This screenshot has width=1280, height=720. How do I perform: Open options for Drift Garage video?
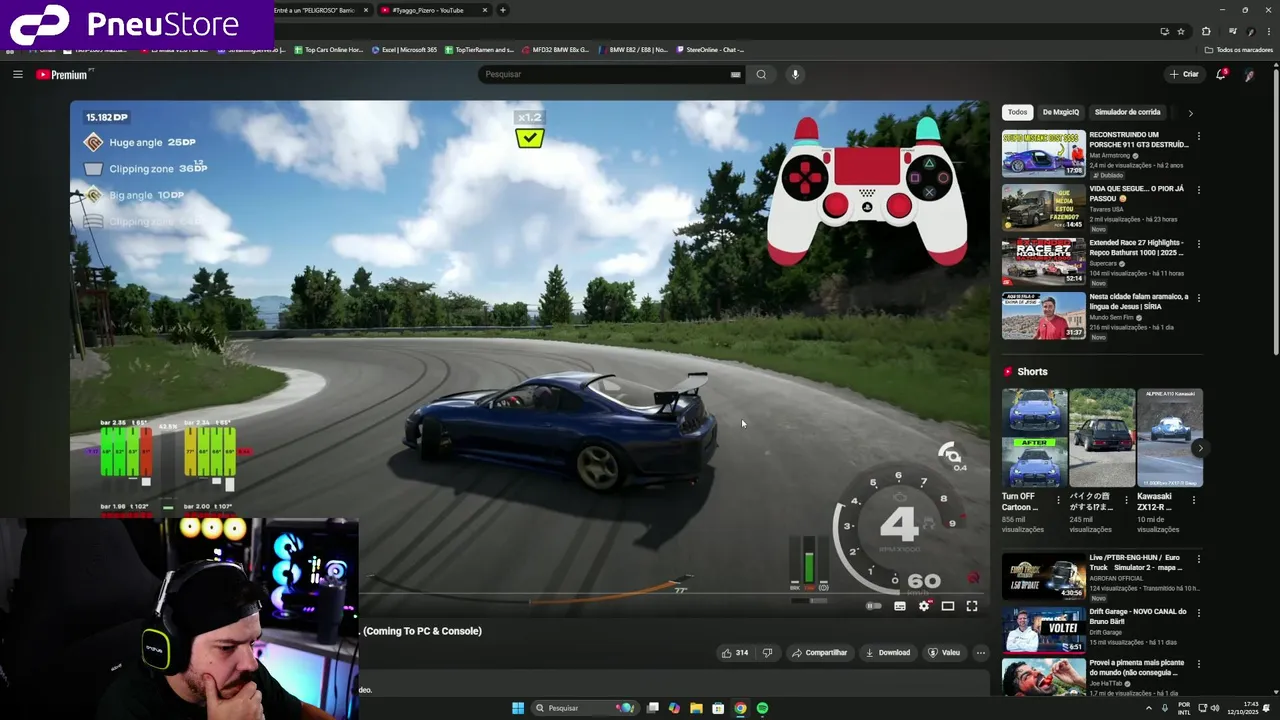(x=1198, y=613)
